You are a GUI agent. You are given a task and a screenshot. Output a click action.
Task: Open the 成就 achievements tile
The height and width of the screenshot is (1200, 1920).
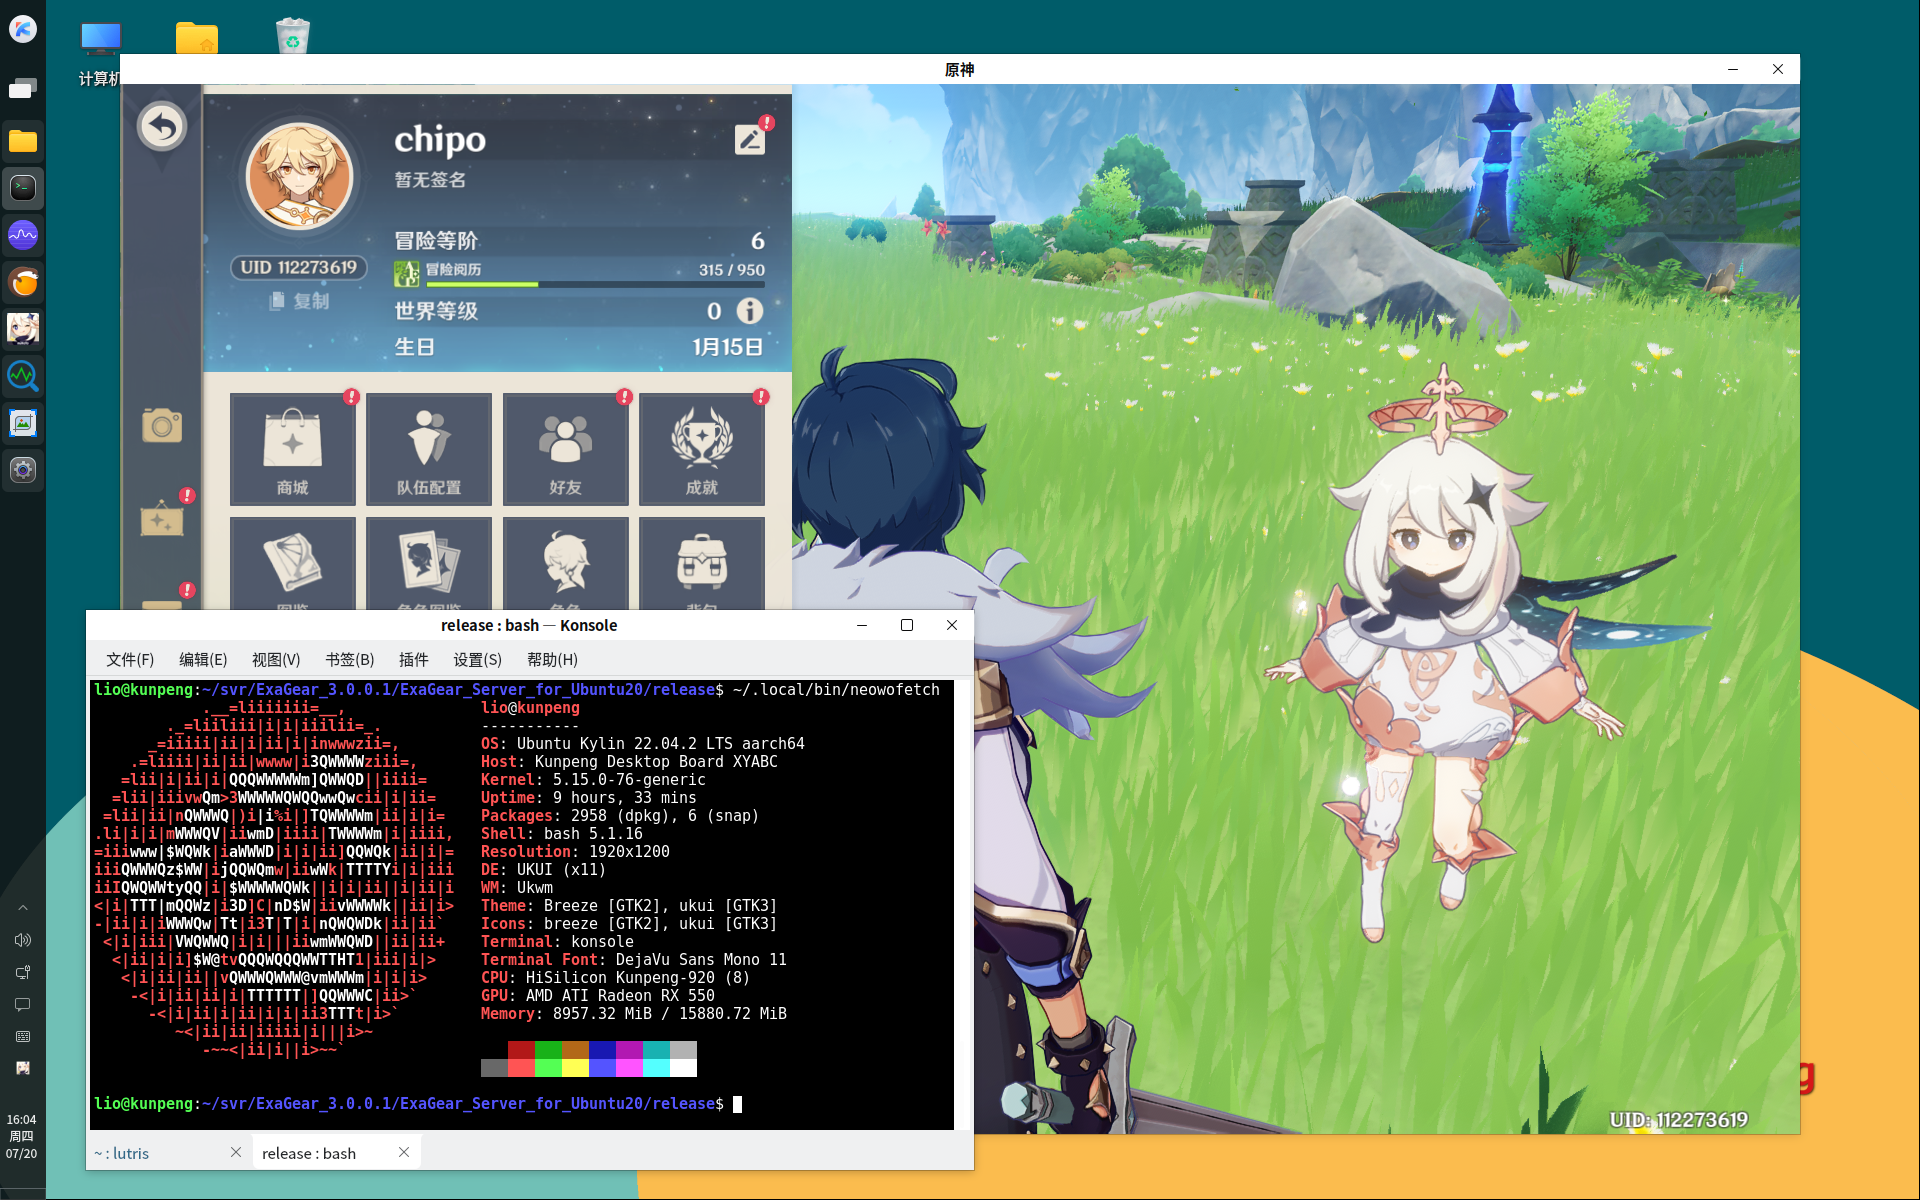[x=702, y=449]
